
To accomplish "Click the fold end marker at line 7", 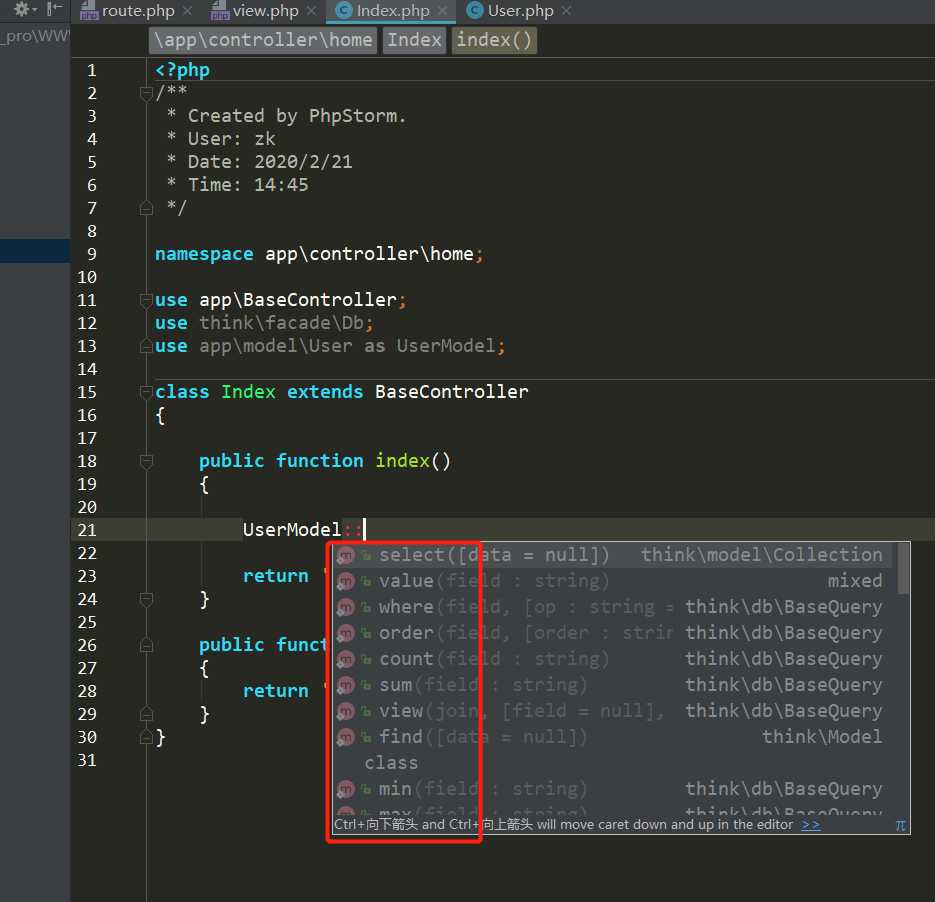I will [146, 208].
